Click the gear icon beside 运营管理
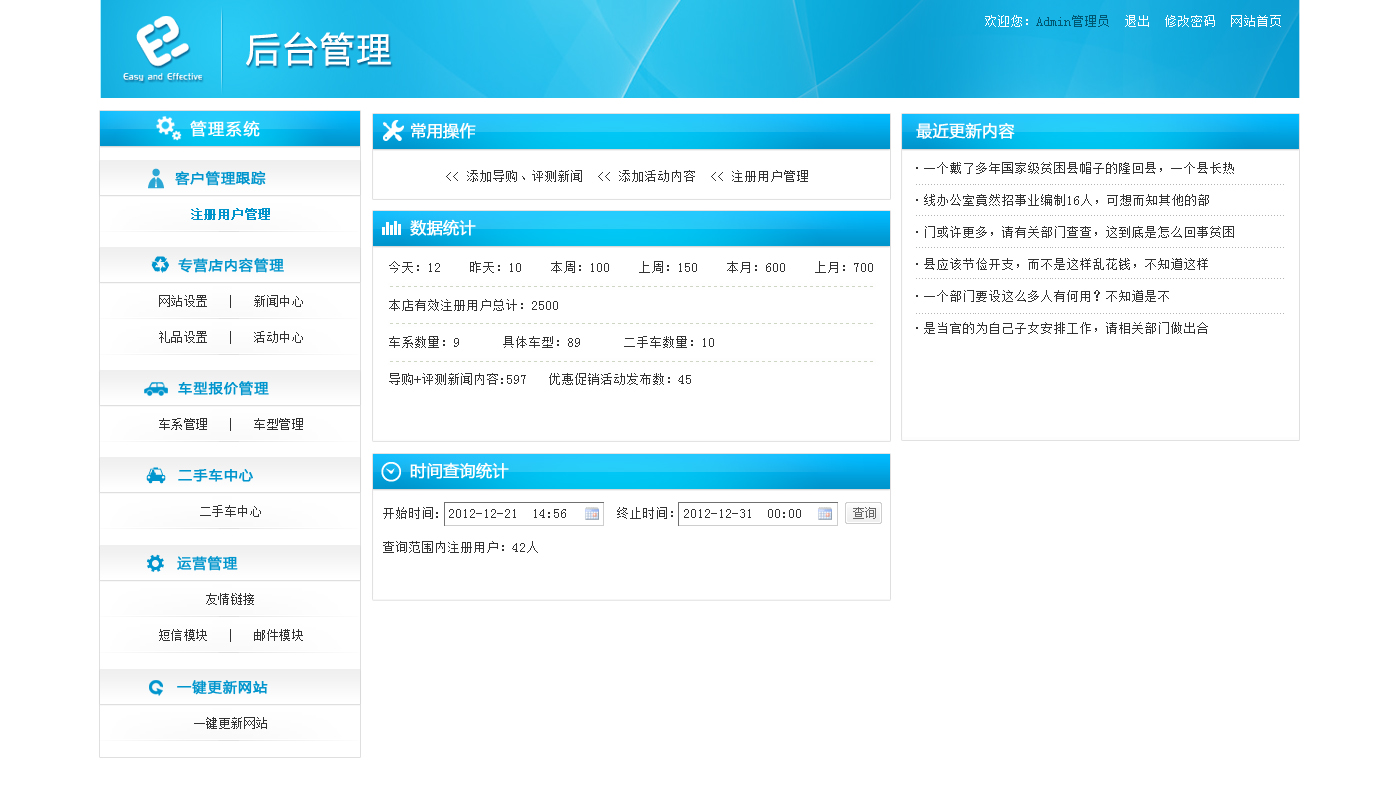 click(155, 563)
